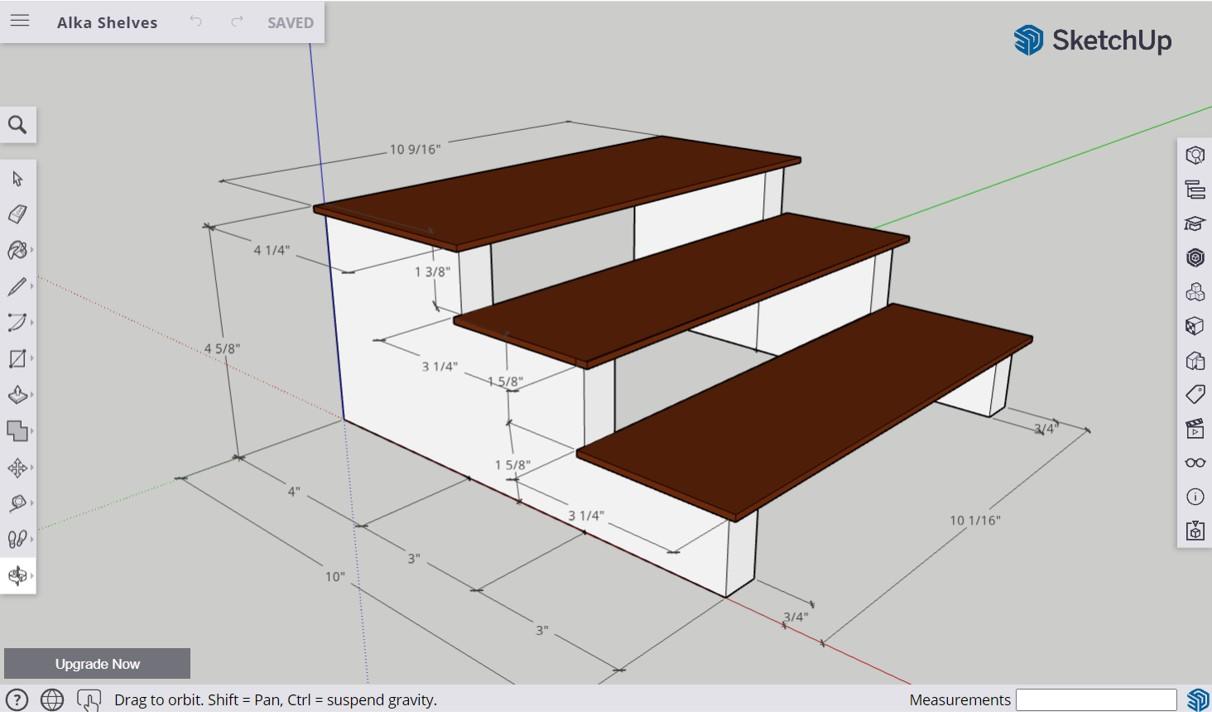Click the Undo arrow

196,22
